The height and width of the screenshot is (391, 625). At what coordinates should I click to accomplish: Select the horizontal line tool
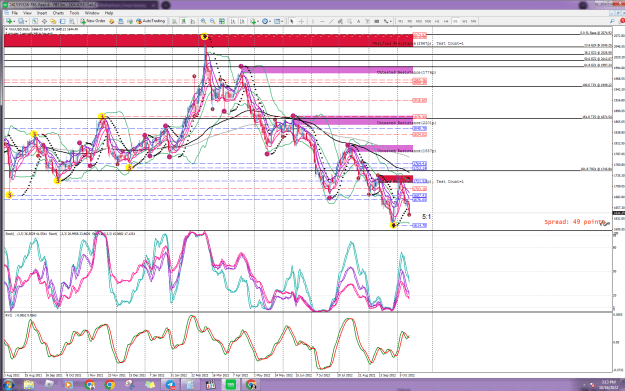coord(322,21)
